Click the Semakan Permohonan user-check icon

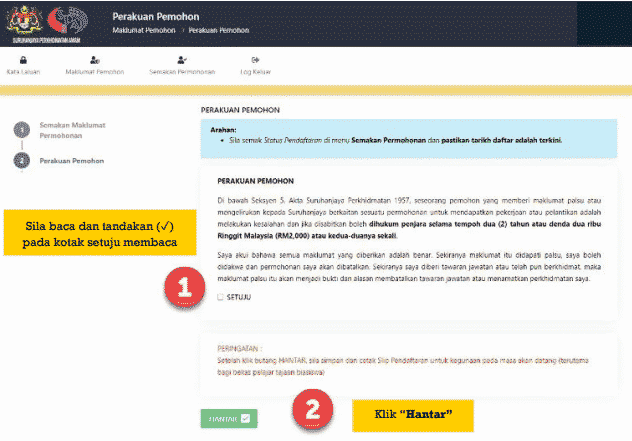tap(181, 60)
